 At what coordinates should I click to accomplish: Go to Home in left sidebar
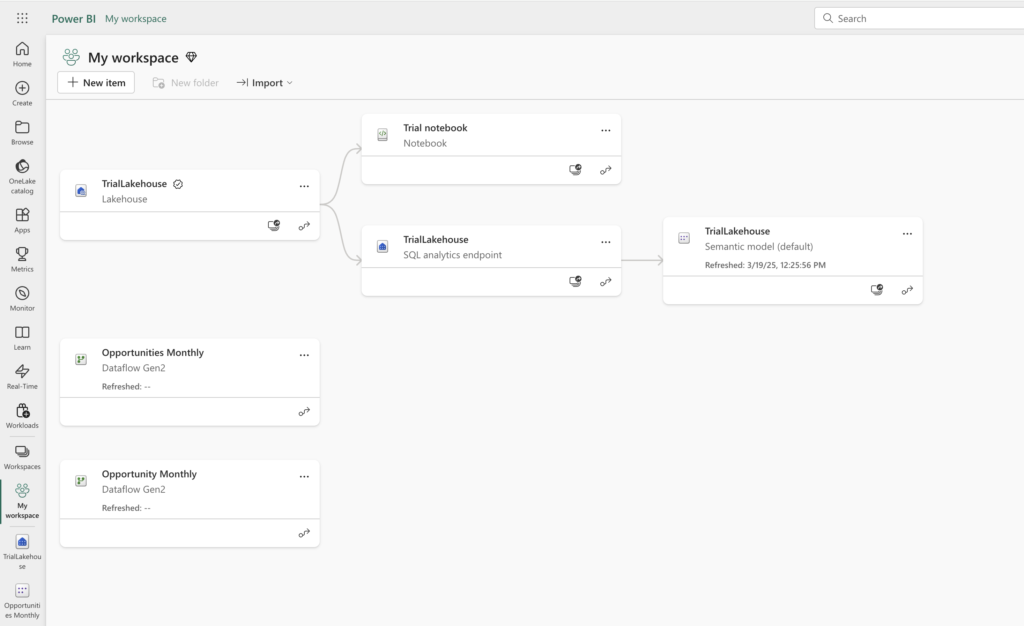pyautogui.click(x=22, y=54)
